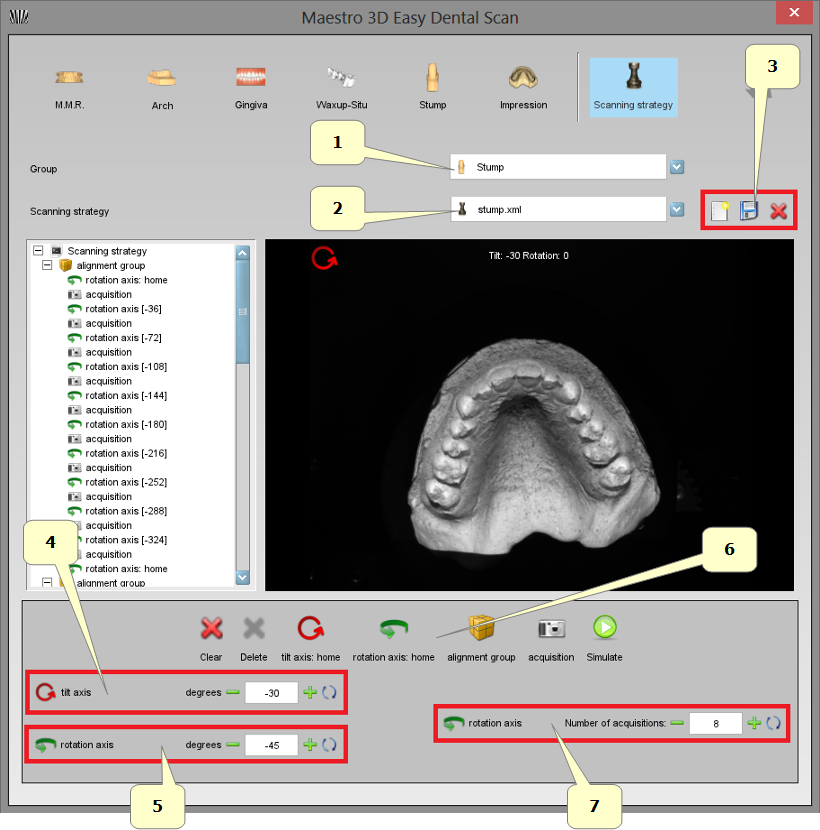The width and height of the screenshot is (820, 830).
Task: Select the Scanning strategy tab
Action: point(633,85)
